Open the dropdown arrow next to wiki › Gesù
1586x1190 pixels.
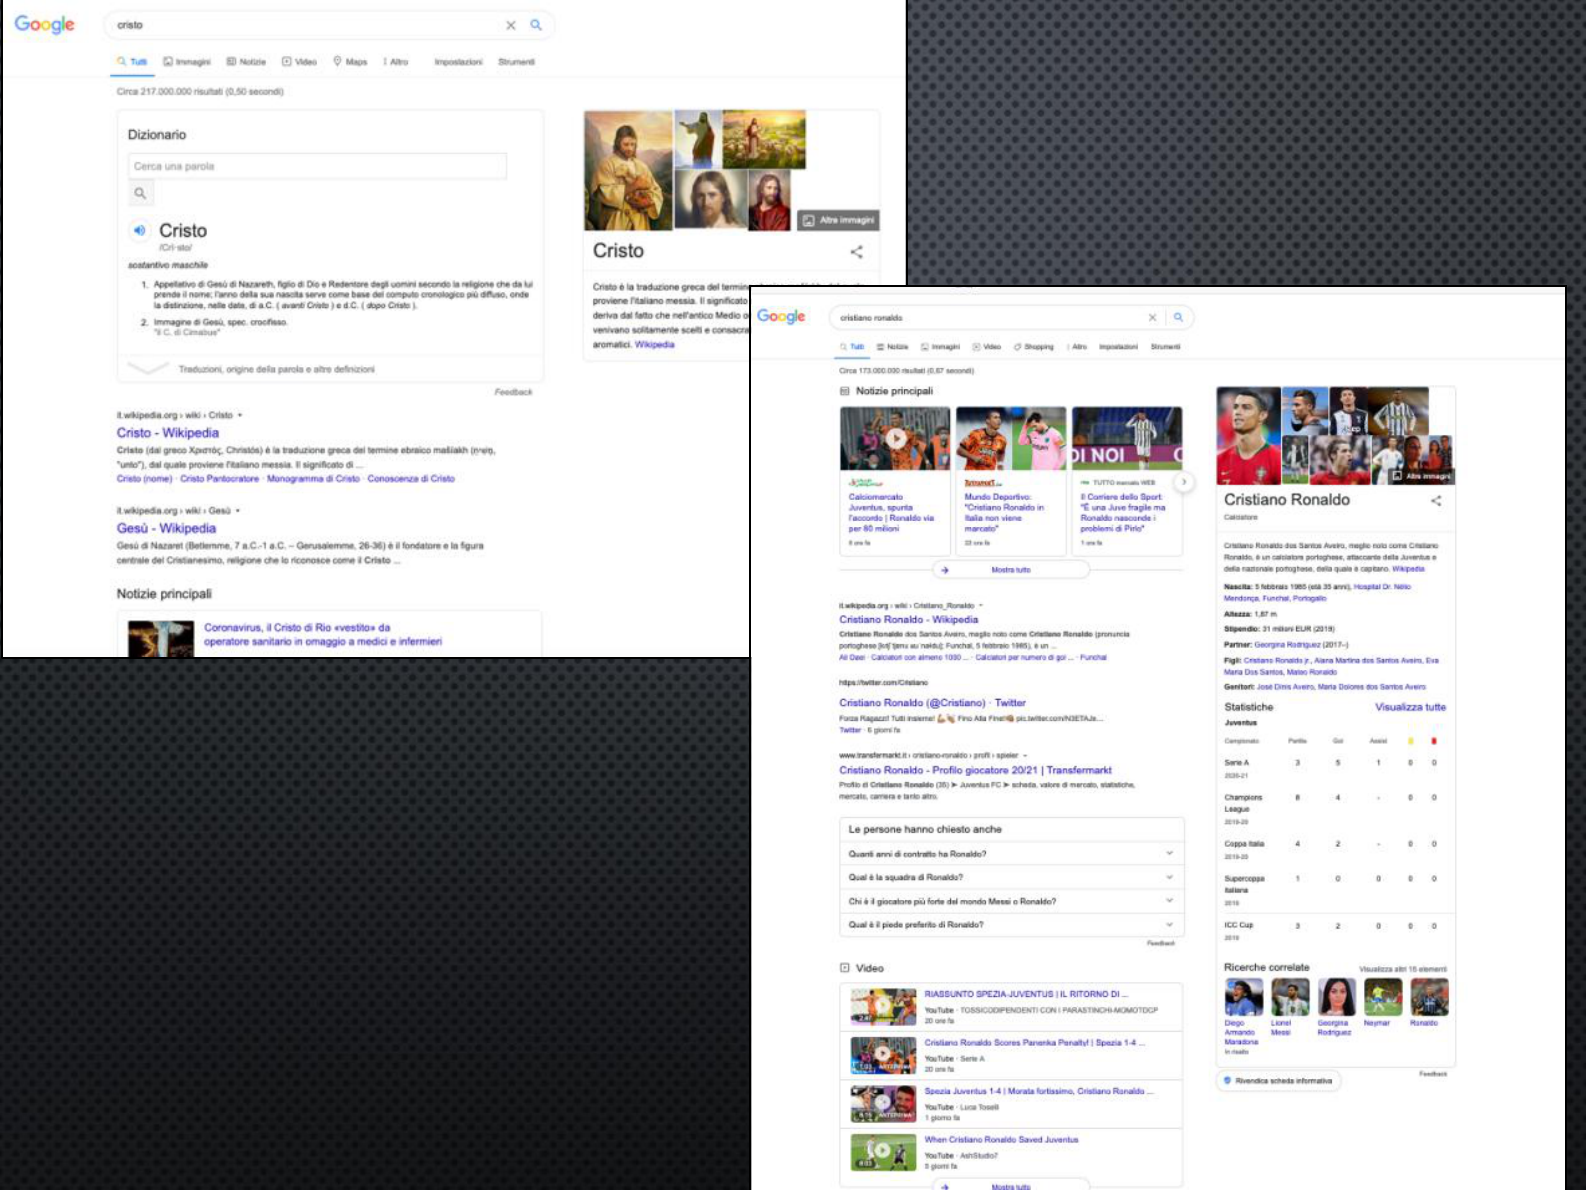click(x=238, y=511)
